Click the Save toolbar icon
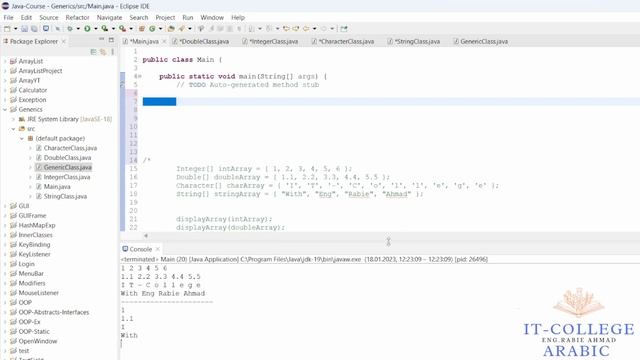Viewport: 640px width, 360px height. pos(24,29)
